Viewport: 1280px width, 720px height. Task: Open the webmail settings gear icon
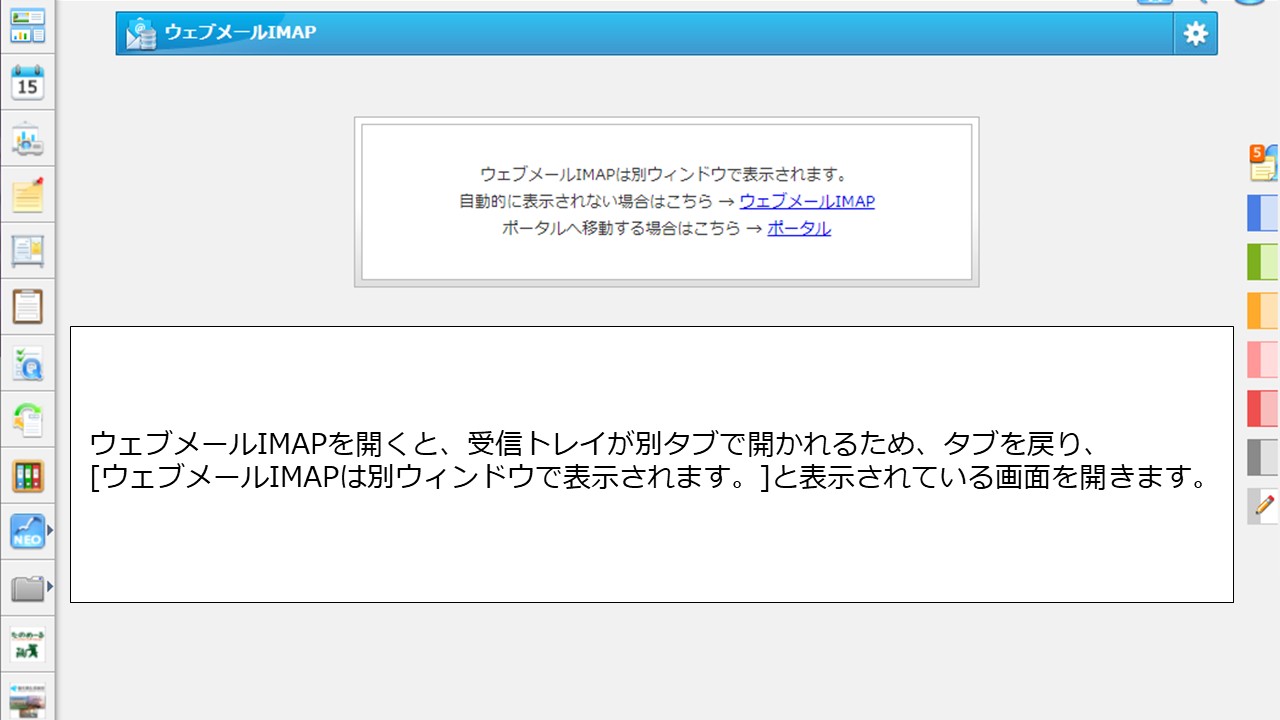1194,33
